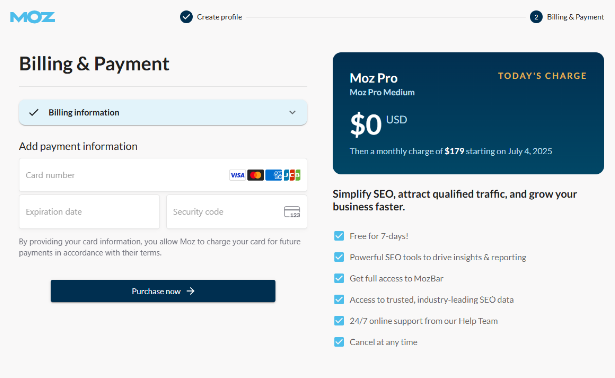
Task: Click 'Simplify SEO, attract qualified traffic' heading
Action: [455, 200]
